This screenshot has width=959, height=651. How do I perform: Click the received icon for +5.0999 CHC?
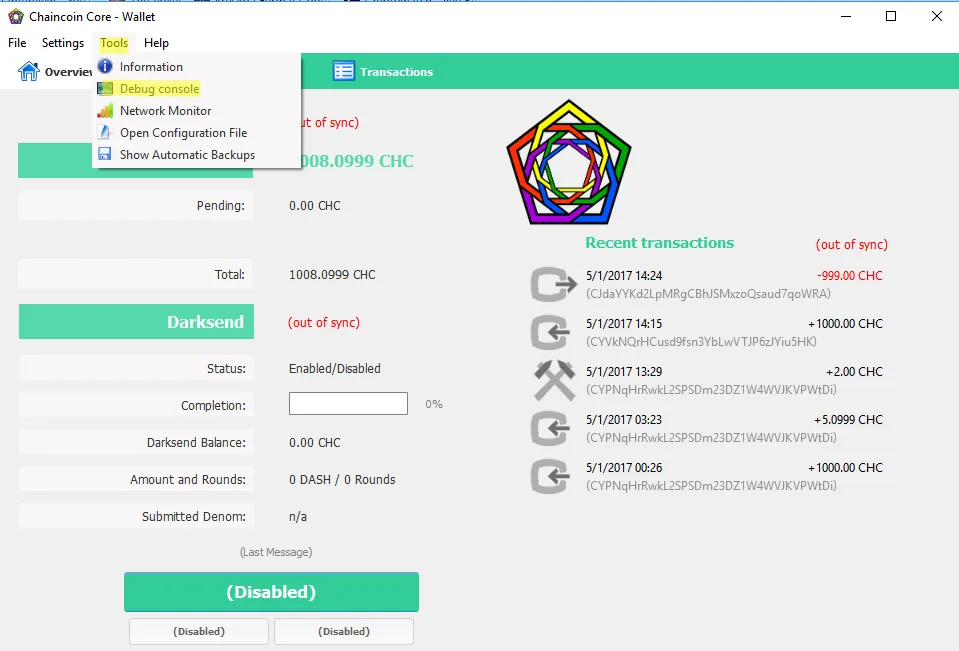(550, 428)
